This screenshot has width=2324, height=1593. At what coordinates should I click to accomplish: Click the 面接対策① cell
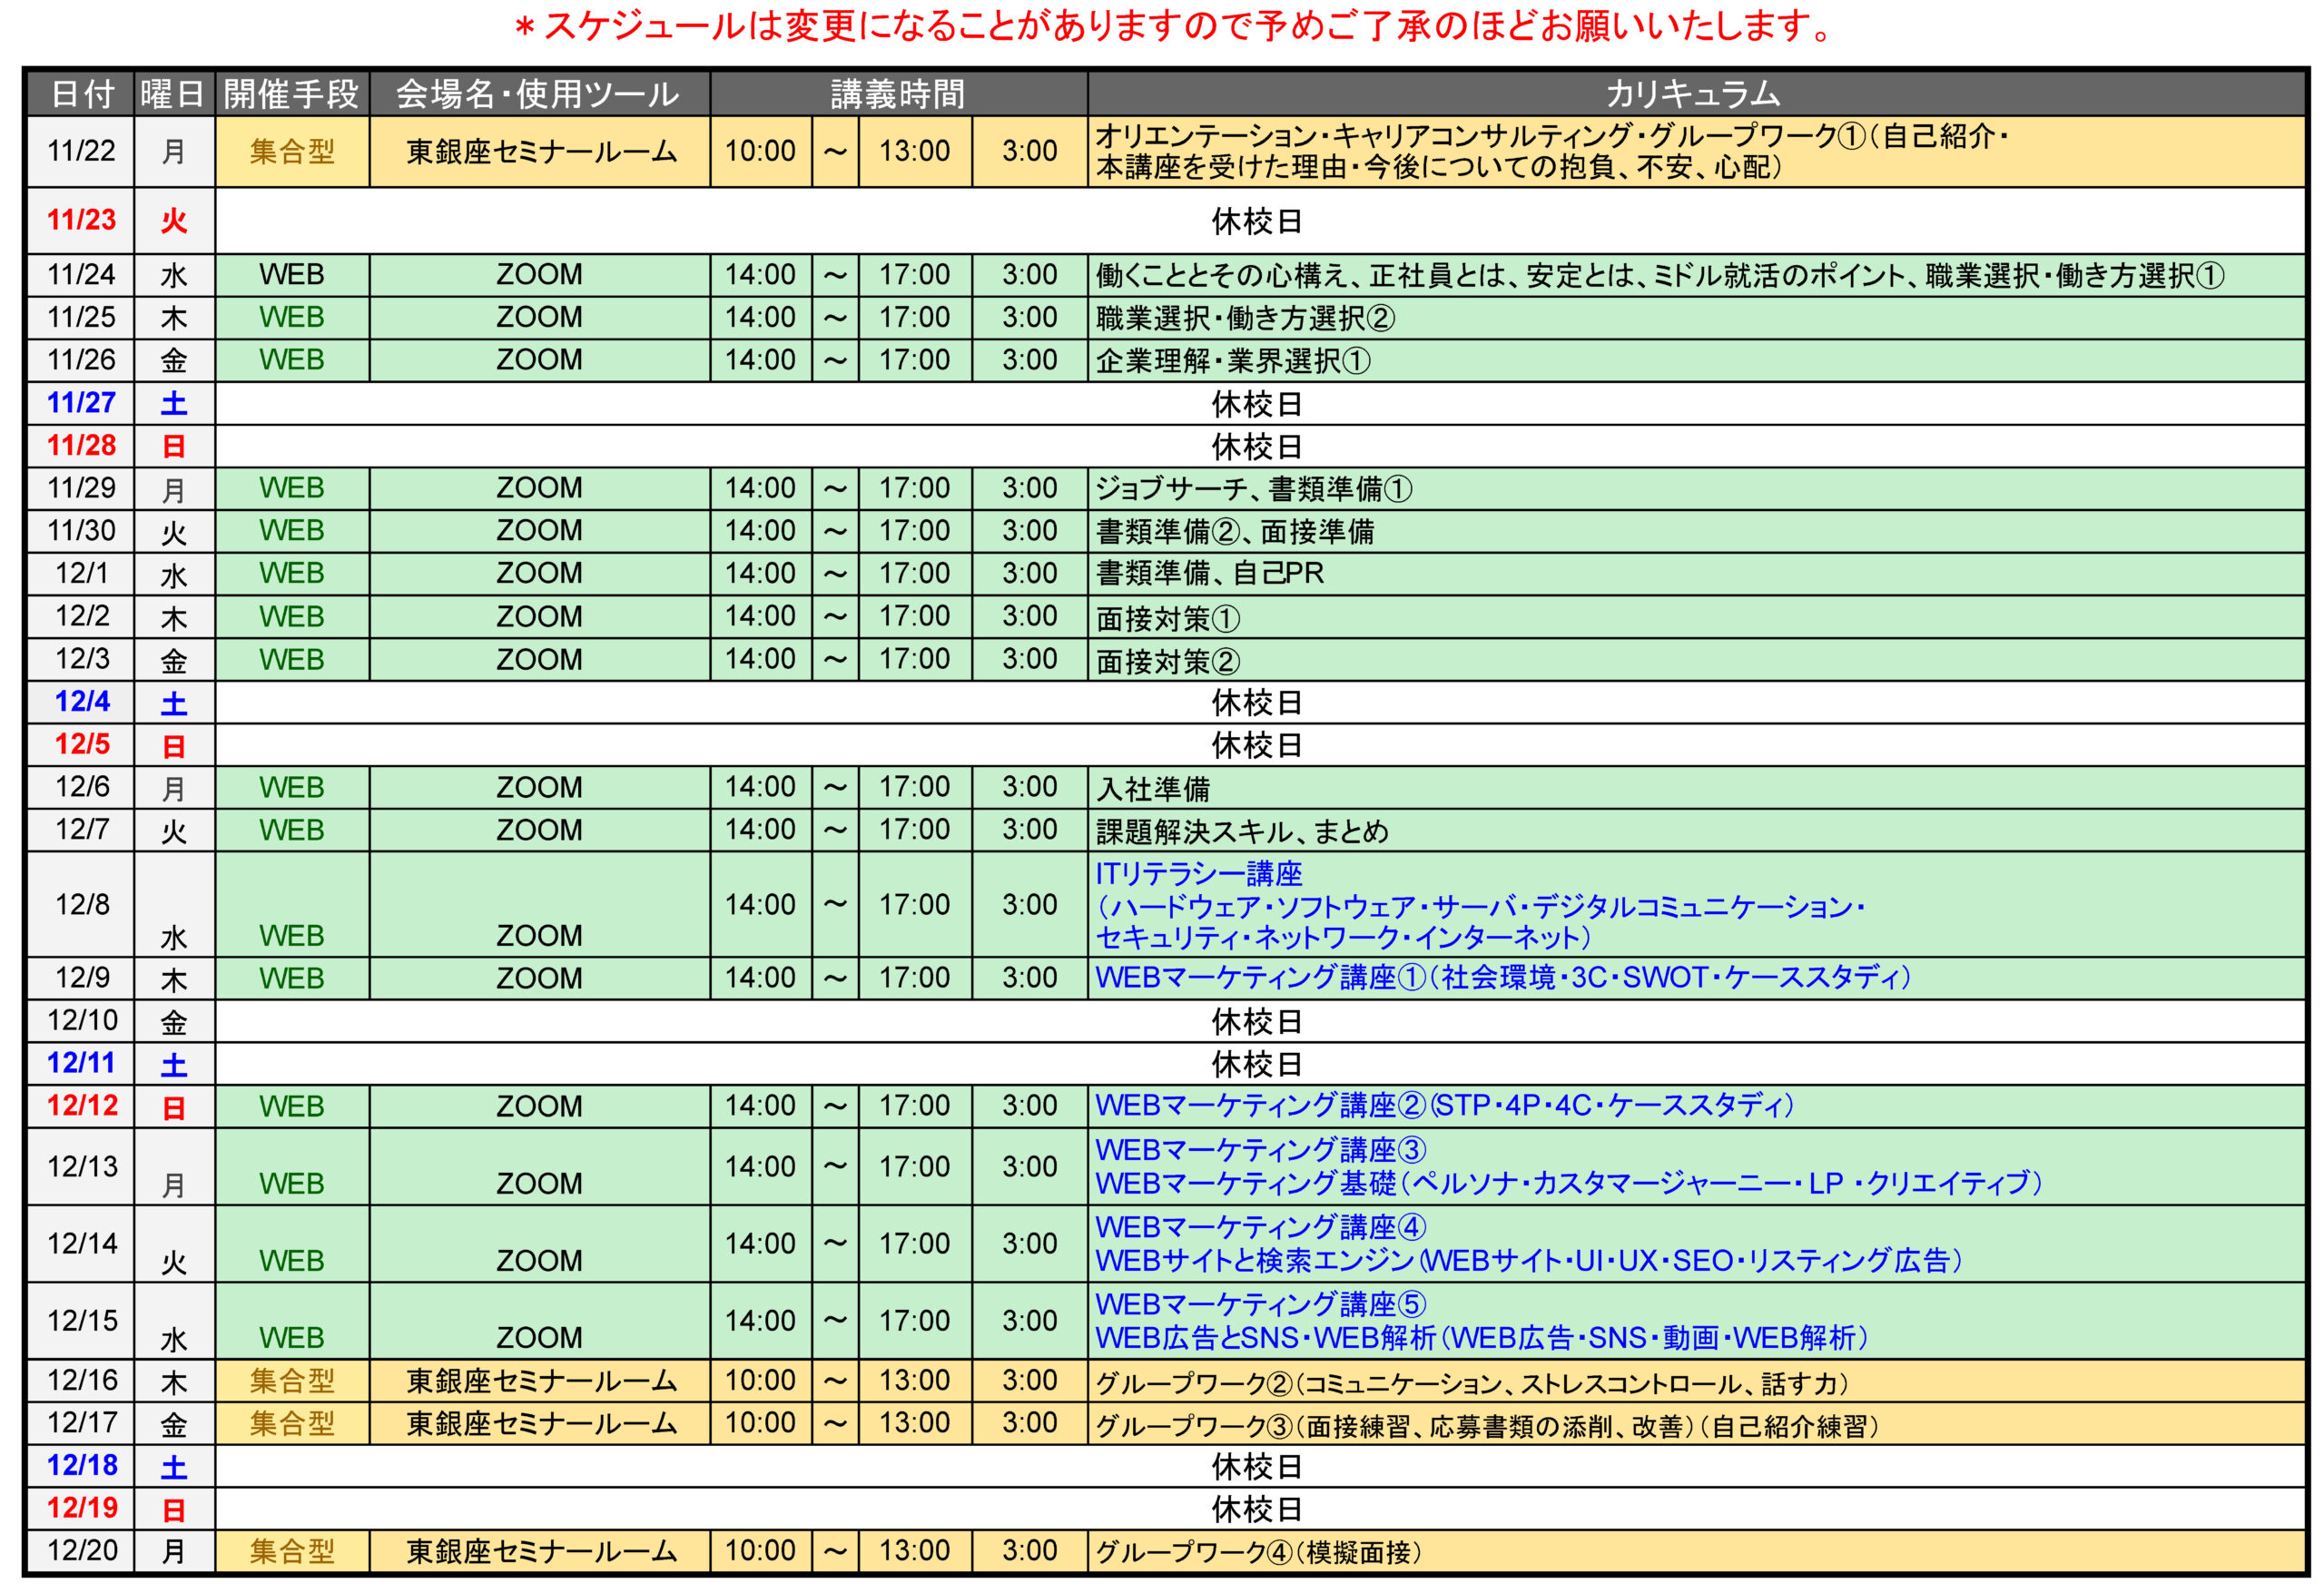[x=1696, y=617]
